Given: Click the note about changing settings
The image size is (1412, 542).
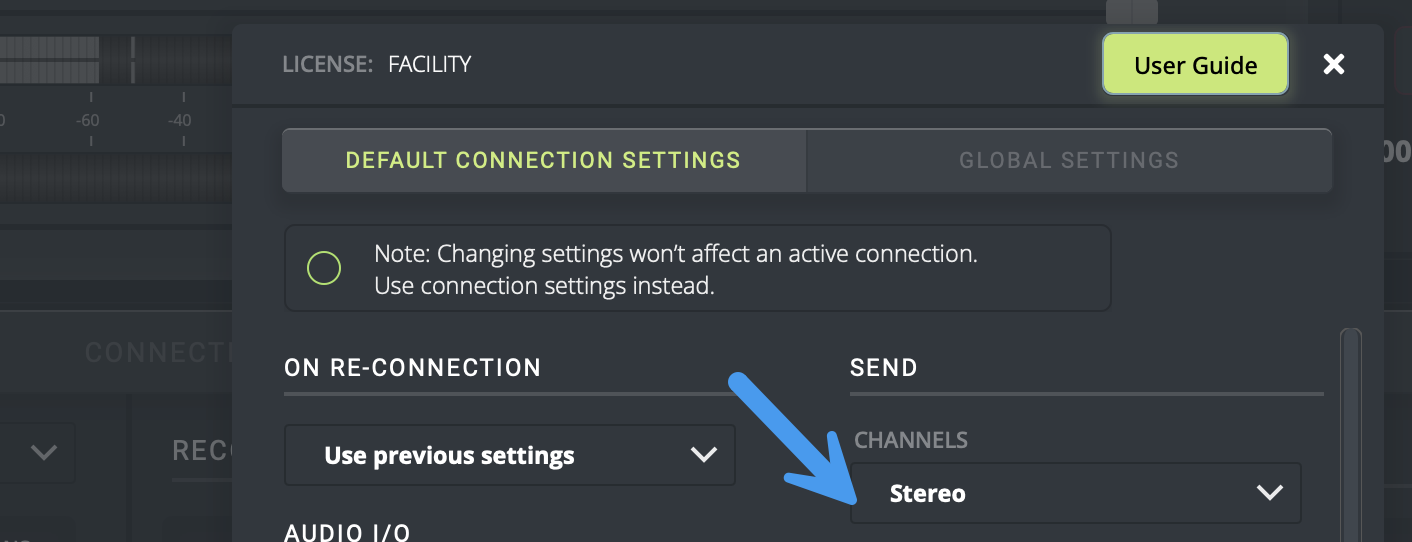Looking at the screenshot, I should [675, 269].
